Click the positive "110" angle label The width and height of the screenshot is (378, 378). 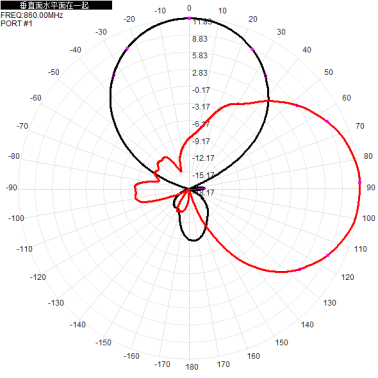[x=360, y=249]
